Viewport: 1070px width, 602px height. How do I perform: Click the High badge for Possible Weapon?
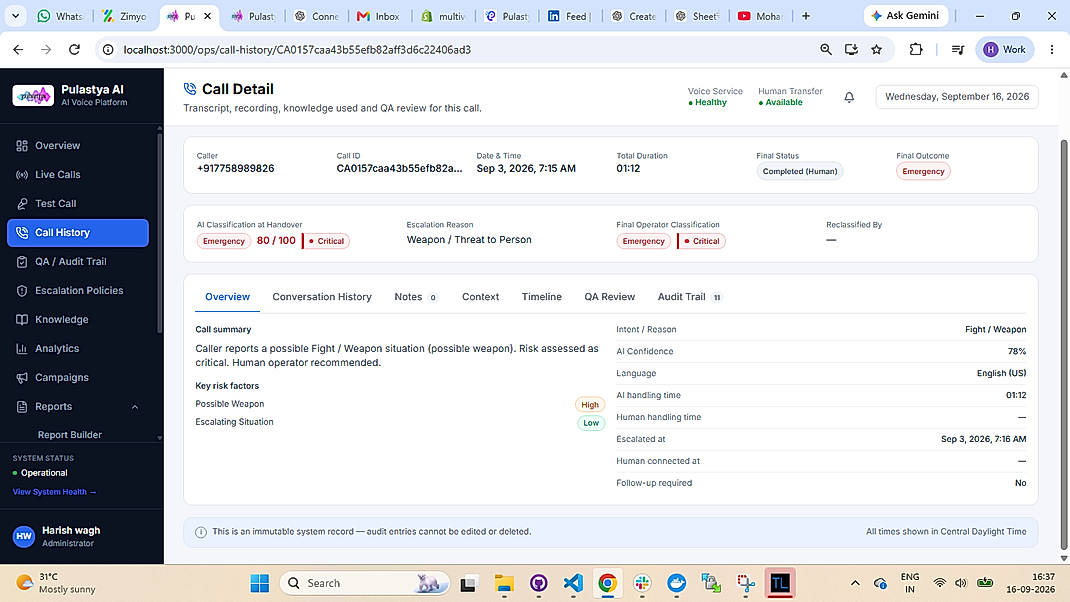click(590, 405)
